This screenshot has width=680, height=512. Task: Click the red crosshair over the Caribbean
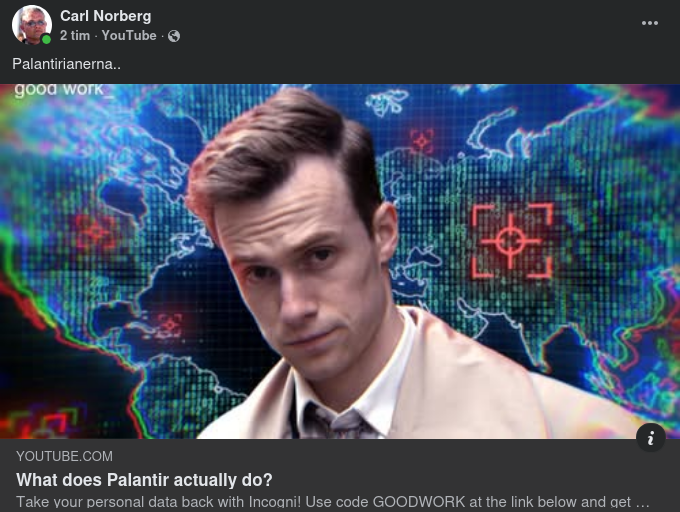[170, 325]
